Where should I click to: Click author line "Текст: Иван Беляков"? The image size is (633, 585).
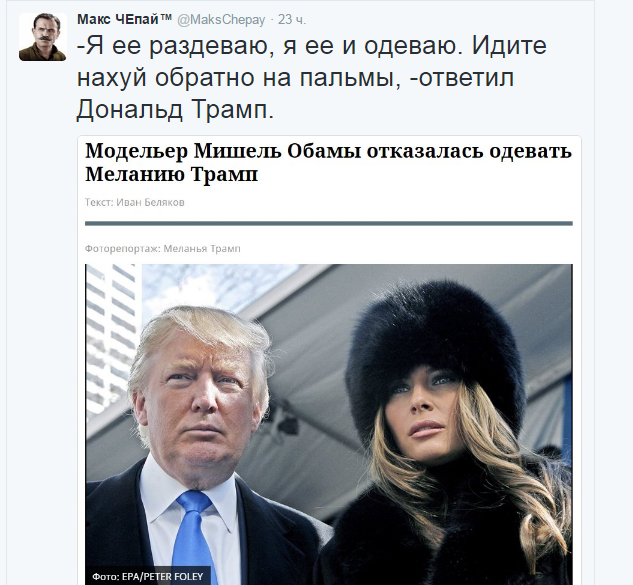point(135,202)
